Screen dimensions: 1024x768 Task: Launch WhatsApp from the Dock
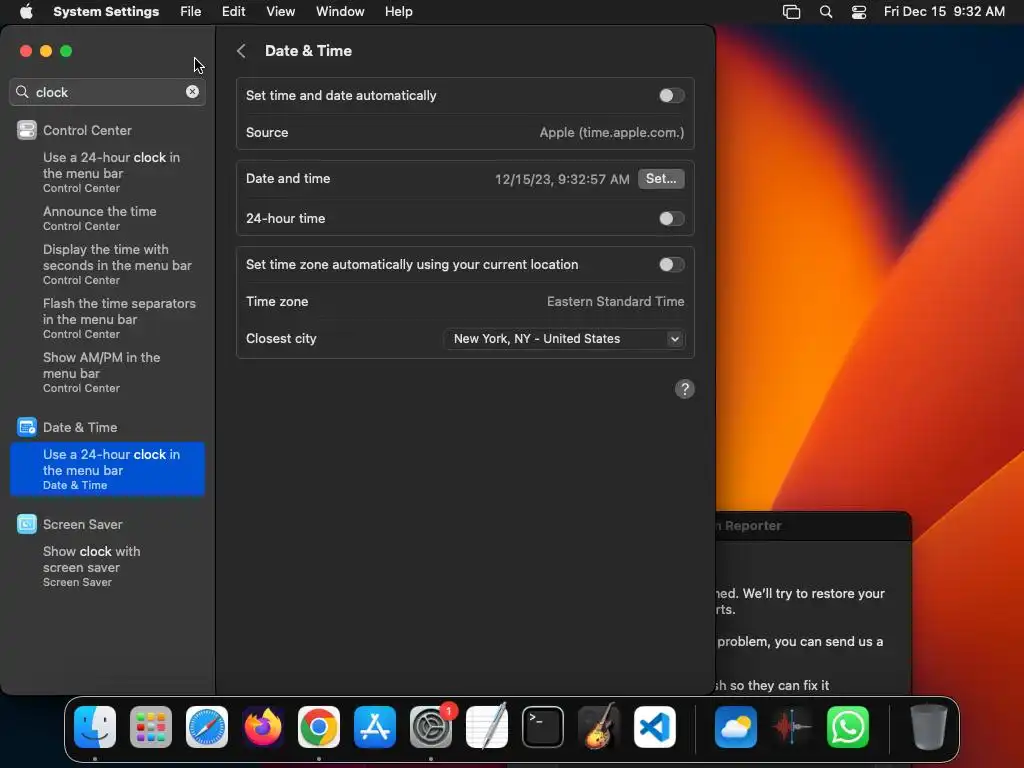tap(848, 727)
